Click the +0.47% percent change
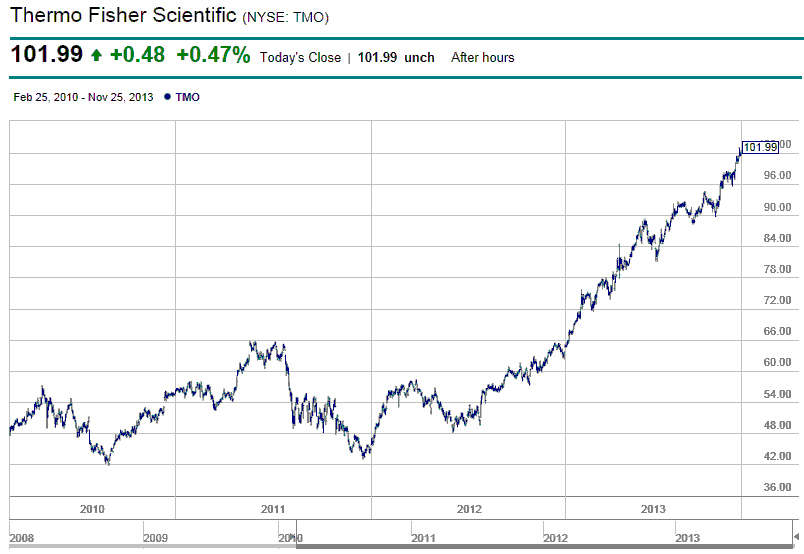804x554 pixels. coord(213,54)
